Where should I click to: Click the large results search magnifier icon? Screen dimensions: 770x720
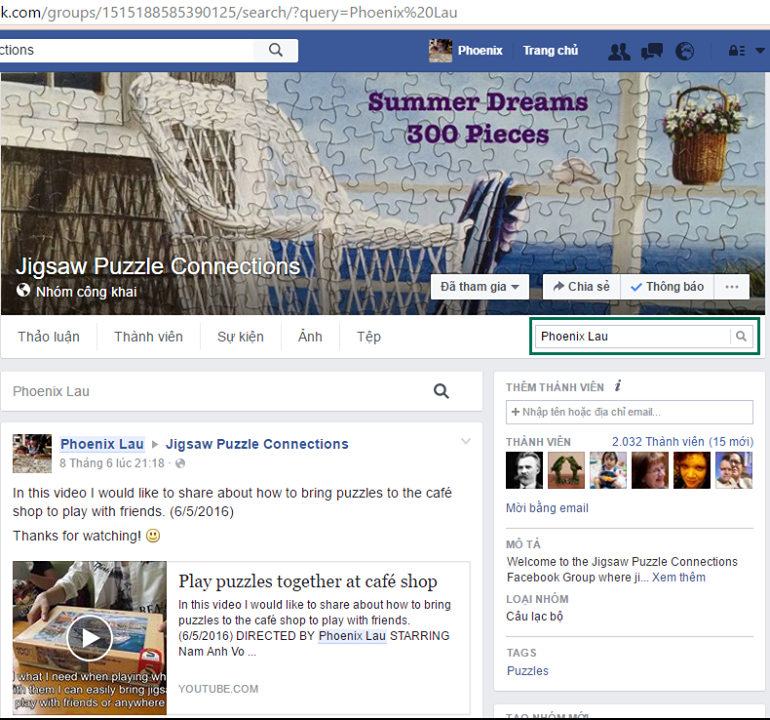(x=441, y=391)
